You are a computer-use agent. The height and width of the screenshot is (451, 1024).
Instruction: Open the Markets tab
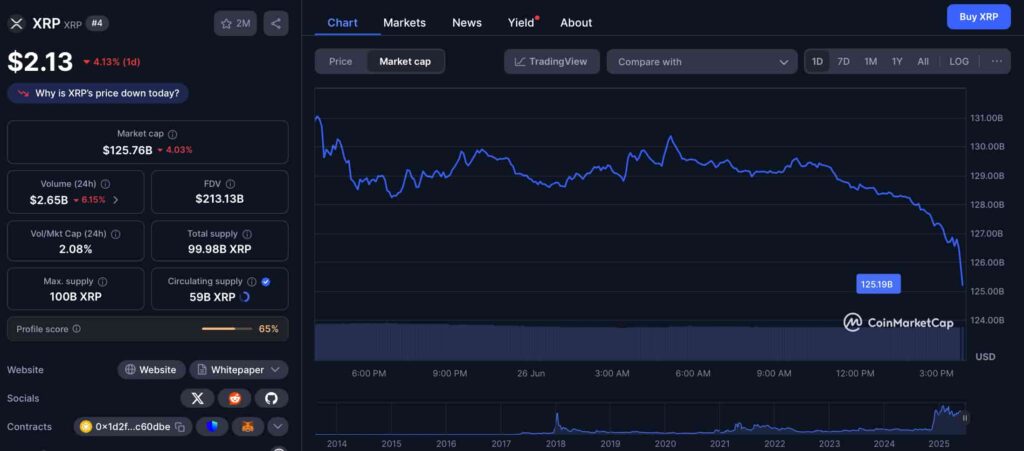pos(404,22)
